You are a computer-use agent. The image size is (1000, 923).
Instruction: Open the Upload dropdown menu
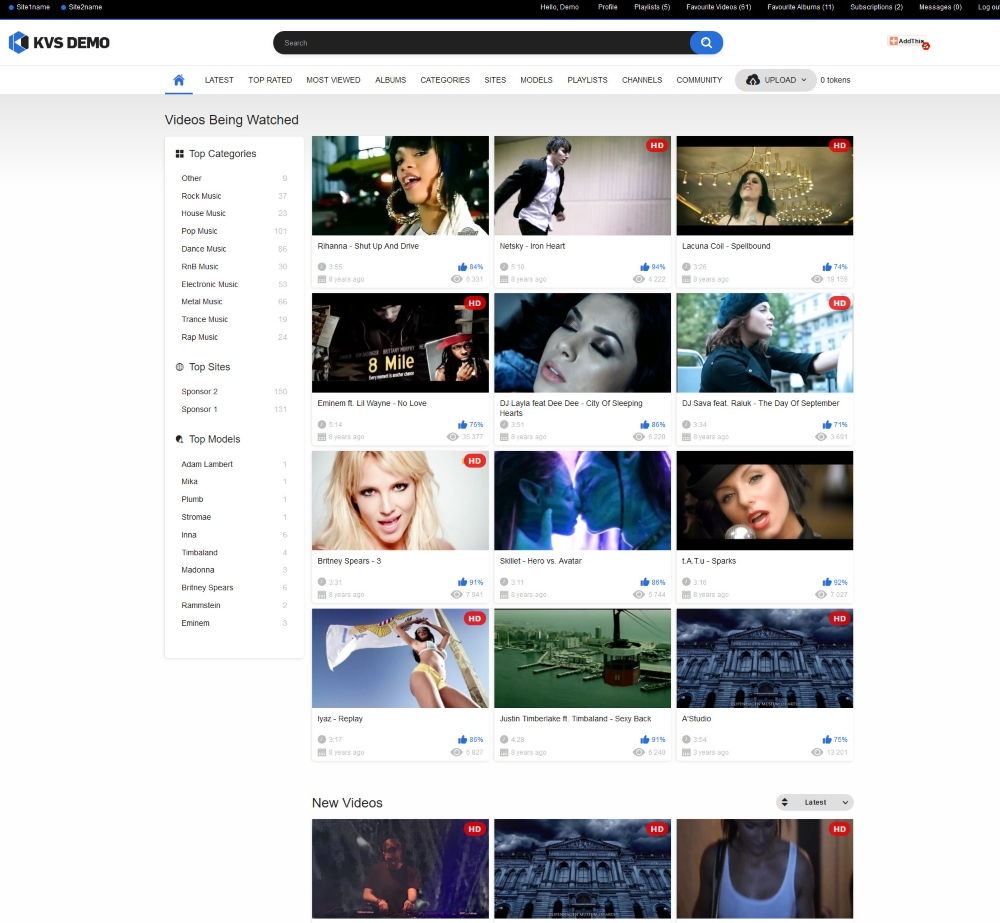[x=776, y=80]
